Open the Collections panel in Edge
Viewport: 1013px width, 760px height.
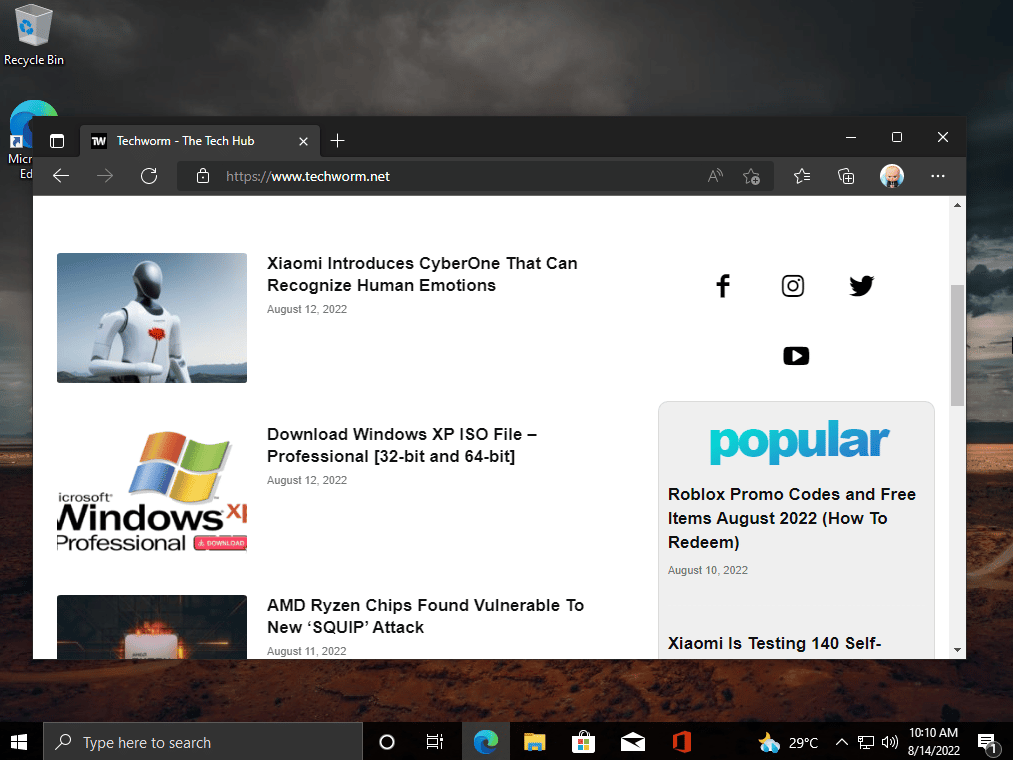pos(846,176)
